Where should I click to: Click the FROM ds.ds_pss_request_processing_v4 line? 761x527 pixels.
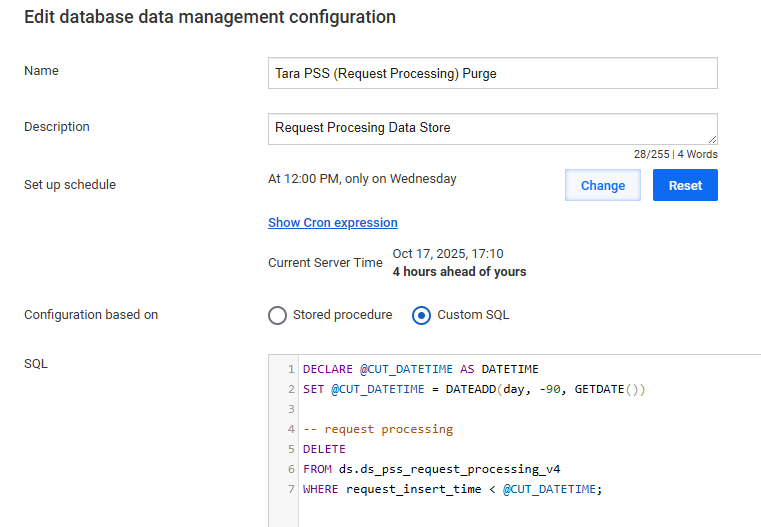(431, 469)
